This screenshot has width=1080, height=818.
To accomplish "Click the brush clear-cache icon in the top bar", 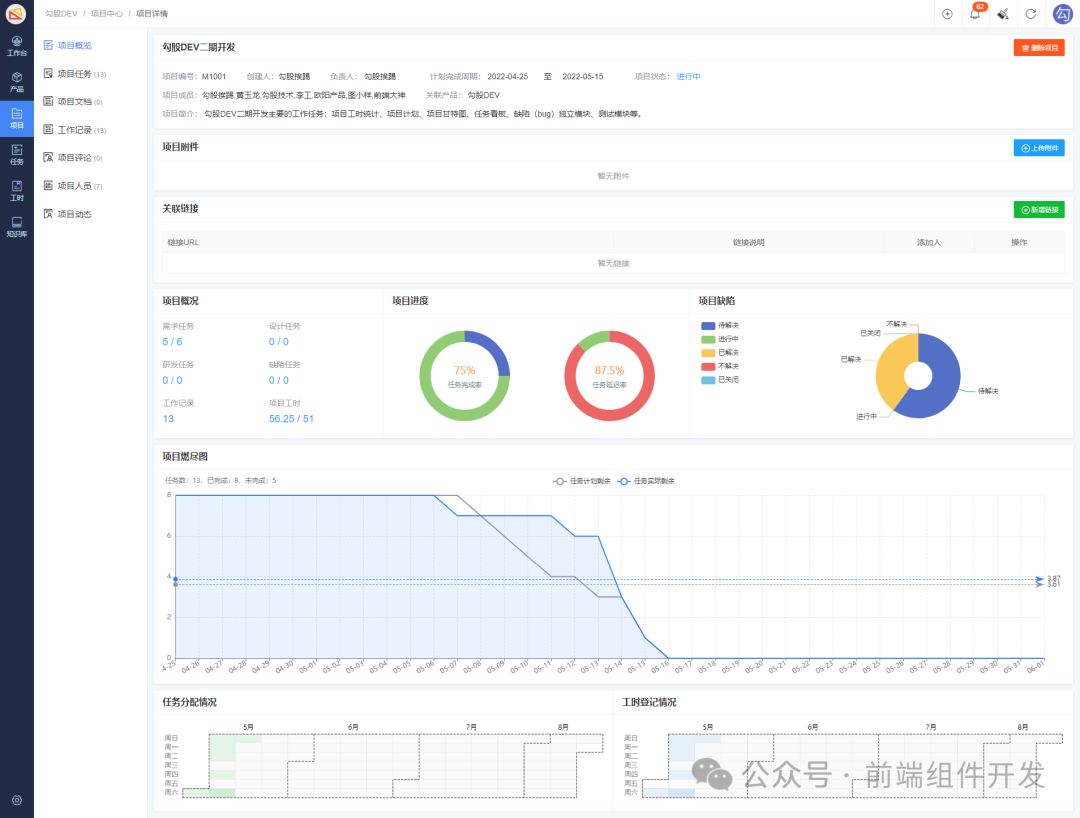I will [x=1003, y=14].
